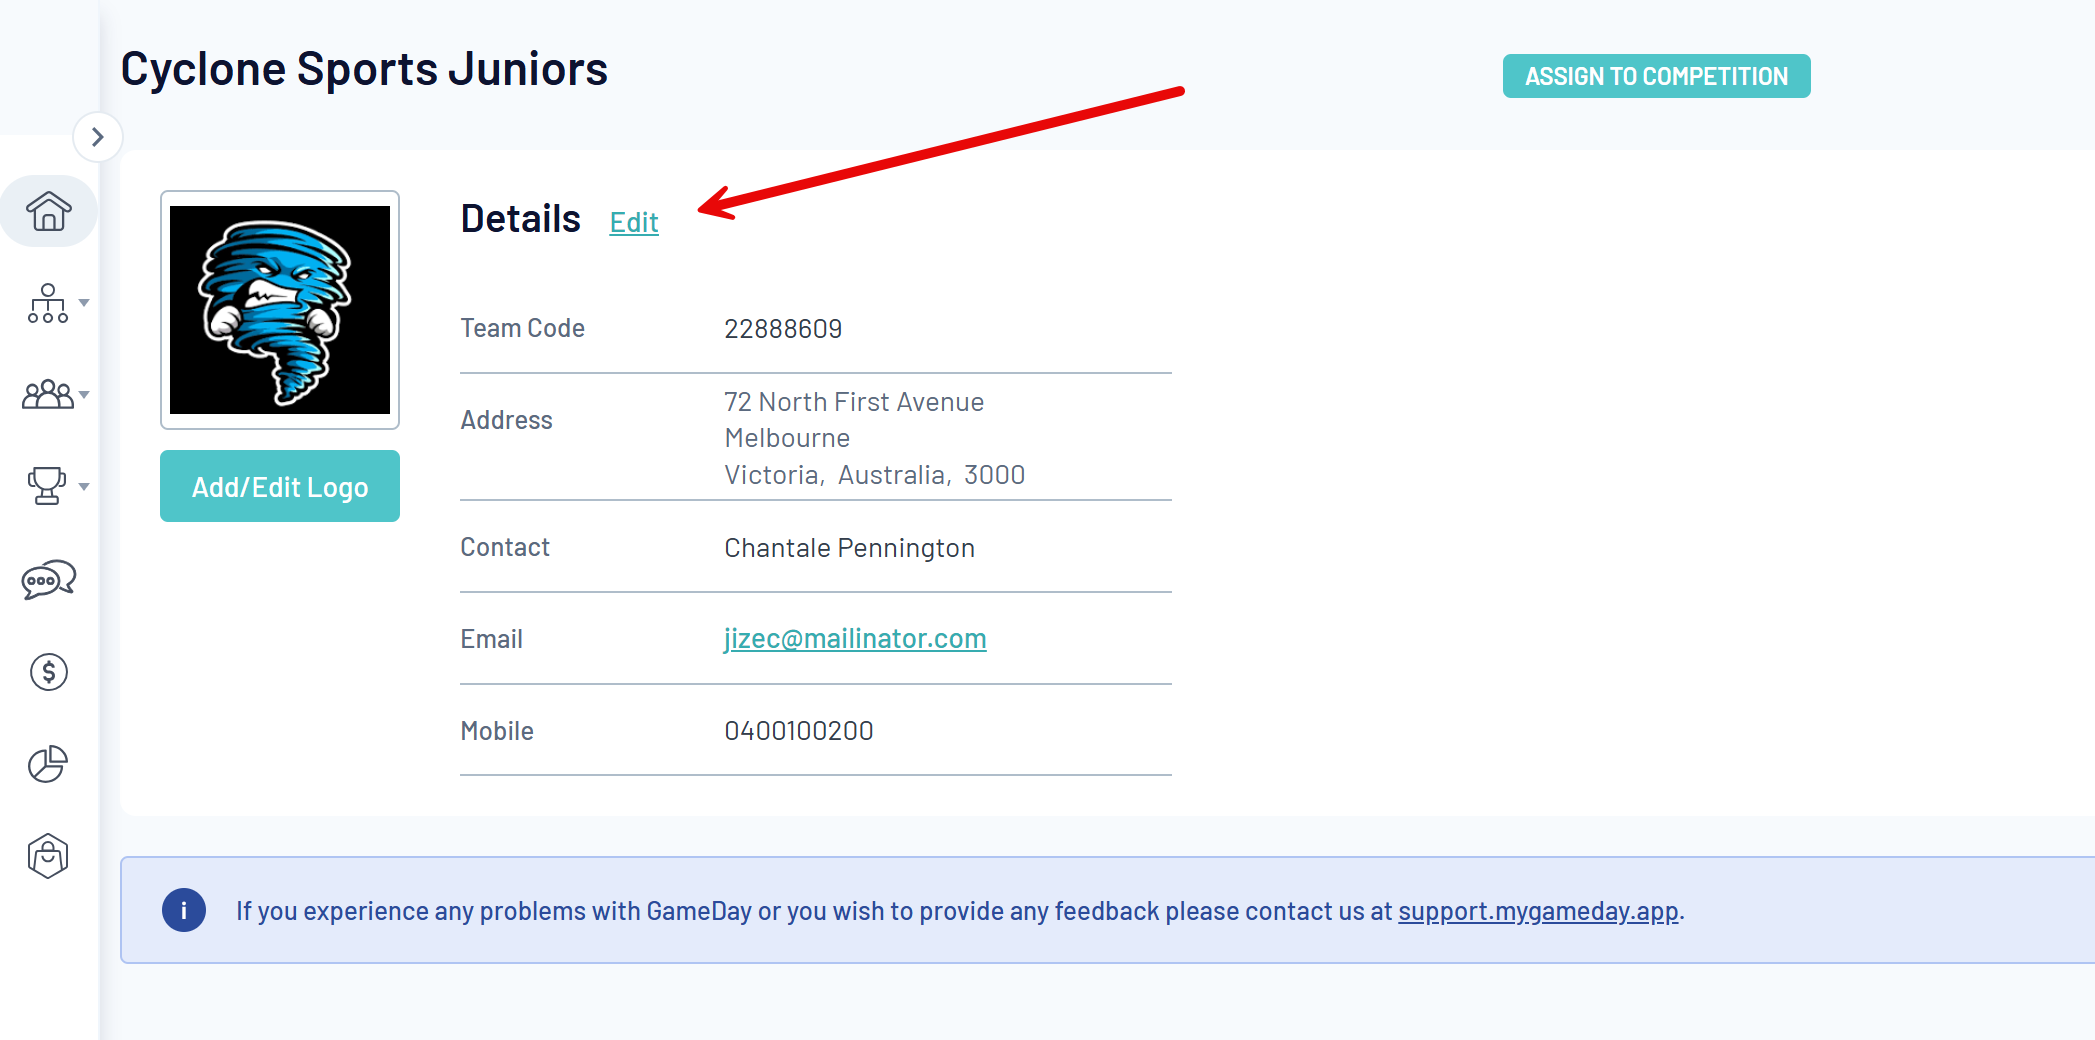This screenshot has height=1040, width=2095.
Task: Click the Competitions trophy sidebar icon
Action: point(46,486)
